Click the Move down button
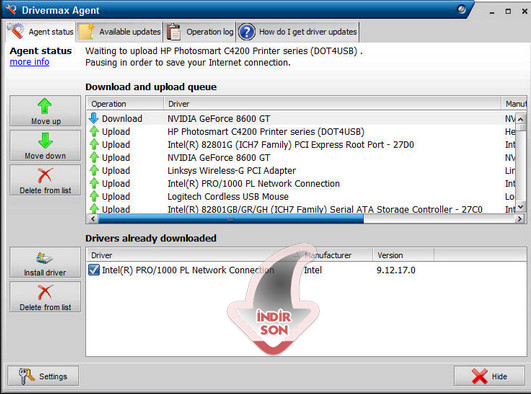This screenshot has width=531, height=394. pyautogui.click(x=45, y=146)
